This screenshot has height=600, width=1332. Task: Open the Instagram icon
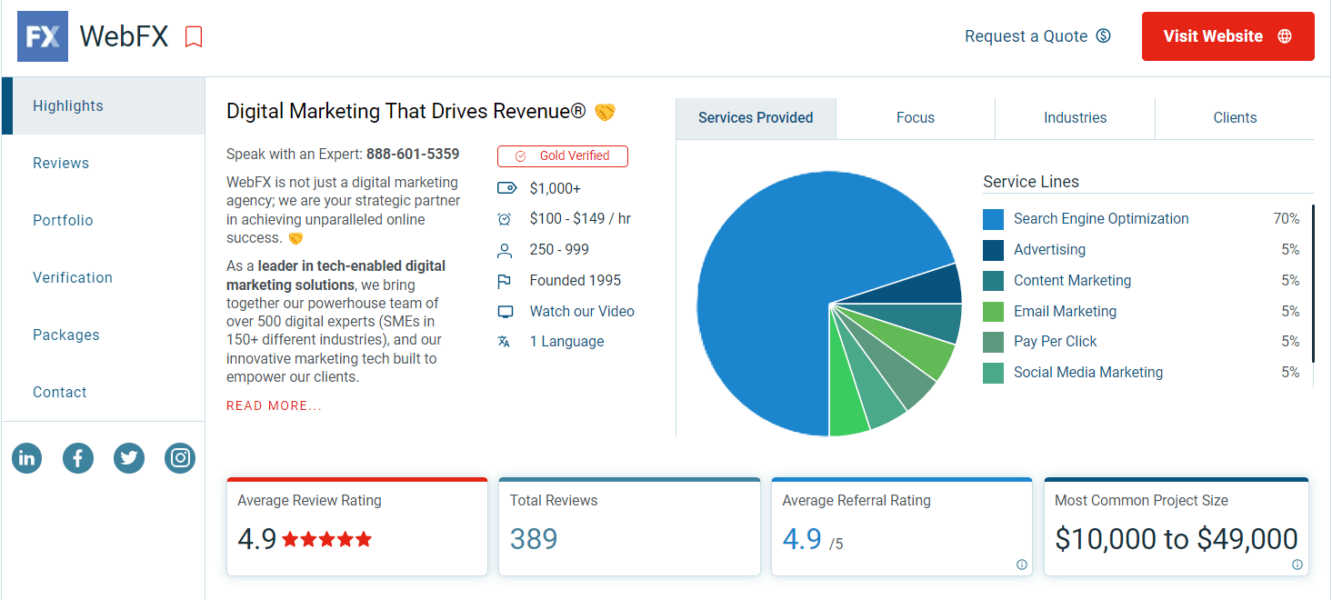[180, 457]
